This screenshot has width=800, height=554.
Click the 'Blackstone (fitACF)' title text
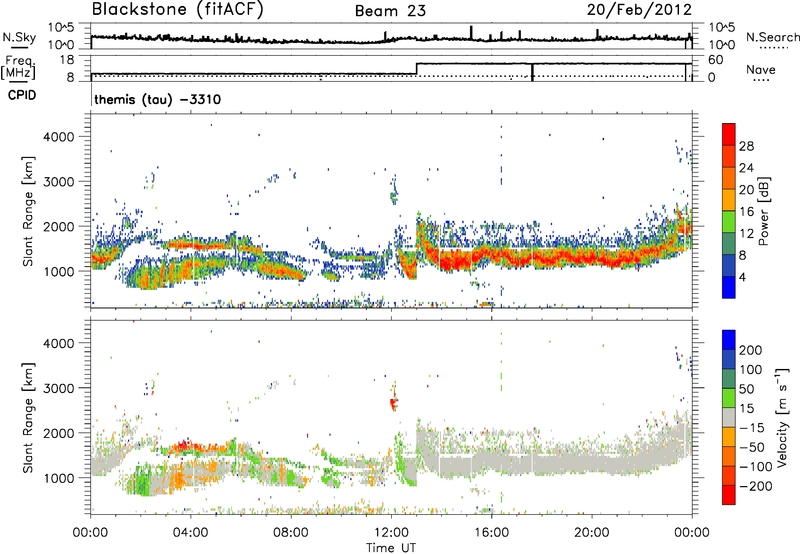[177, 9]
